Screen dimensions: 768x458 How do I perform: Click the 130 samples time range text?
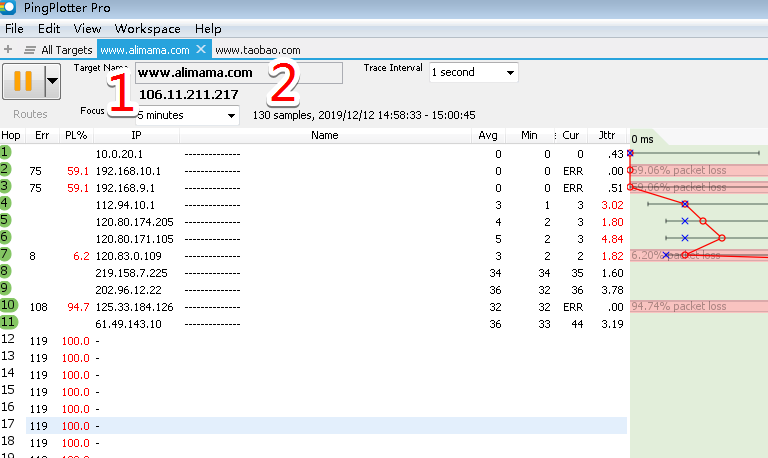pyautogui.click(x=364, y=116)
